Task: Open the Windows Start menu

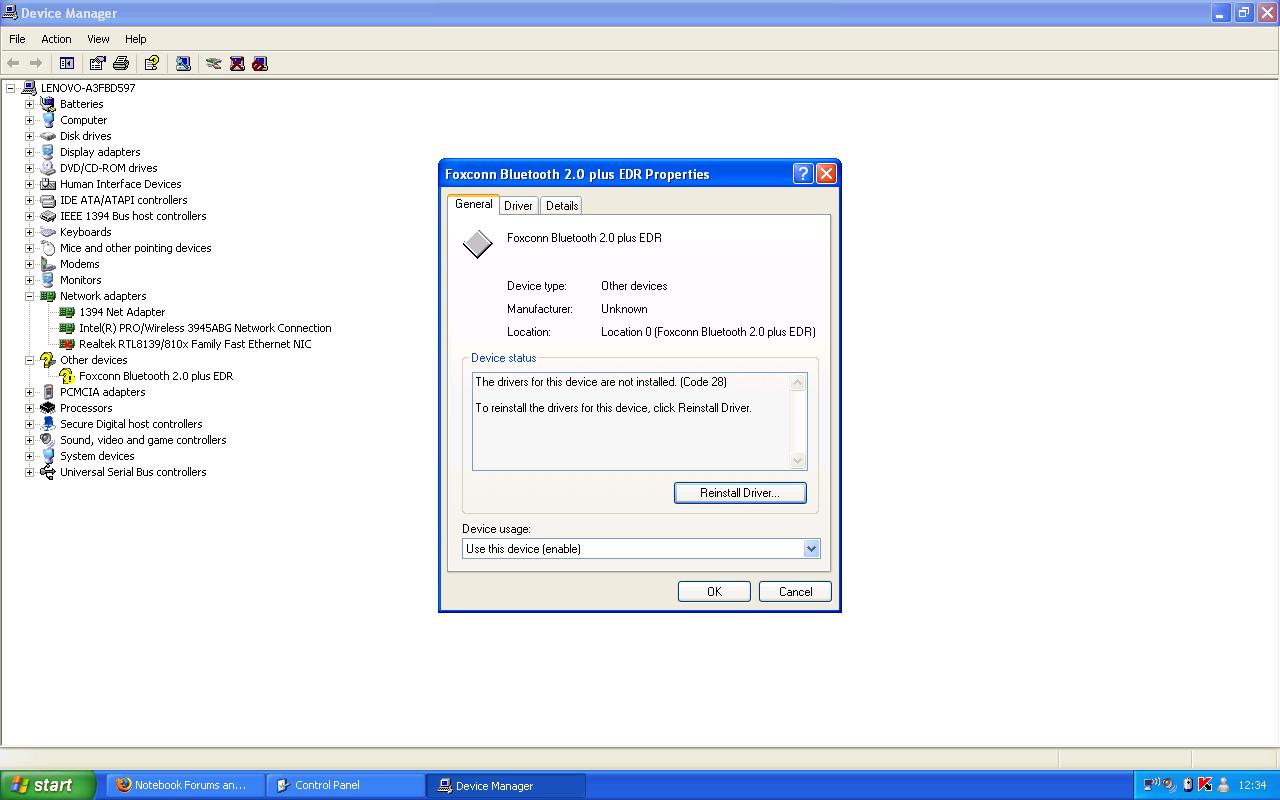Action: click(48, 785)
